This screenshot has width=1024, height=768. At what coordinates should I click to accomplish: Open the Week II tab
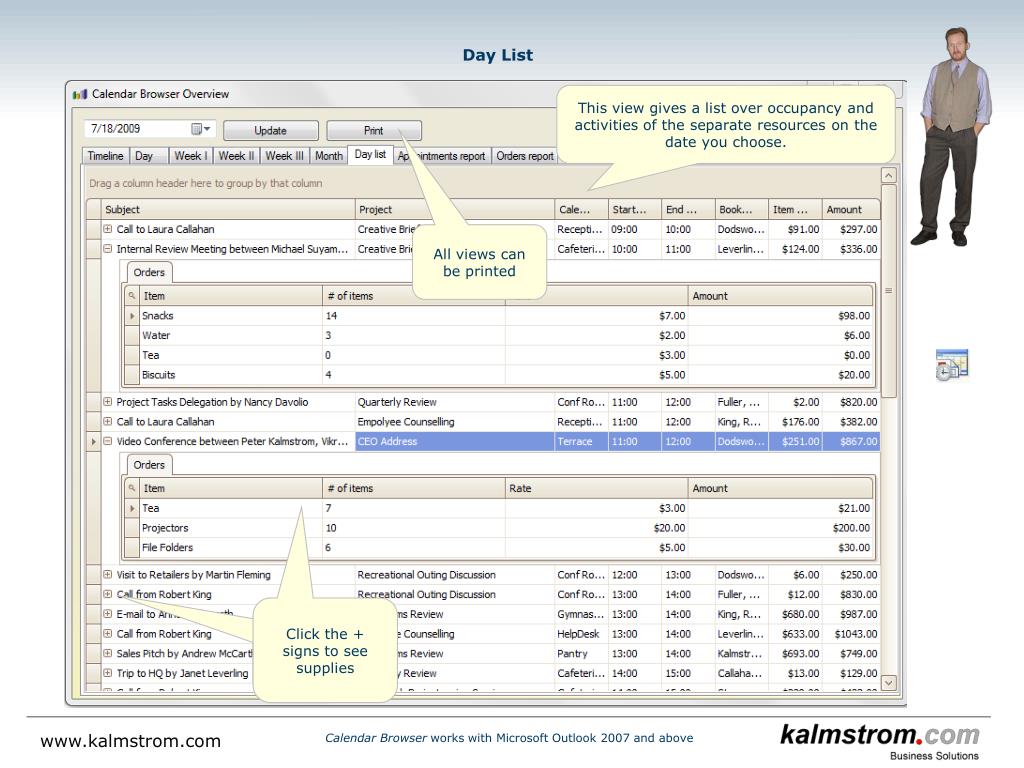click(236, 156)
